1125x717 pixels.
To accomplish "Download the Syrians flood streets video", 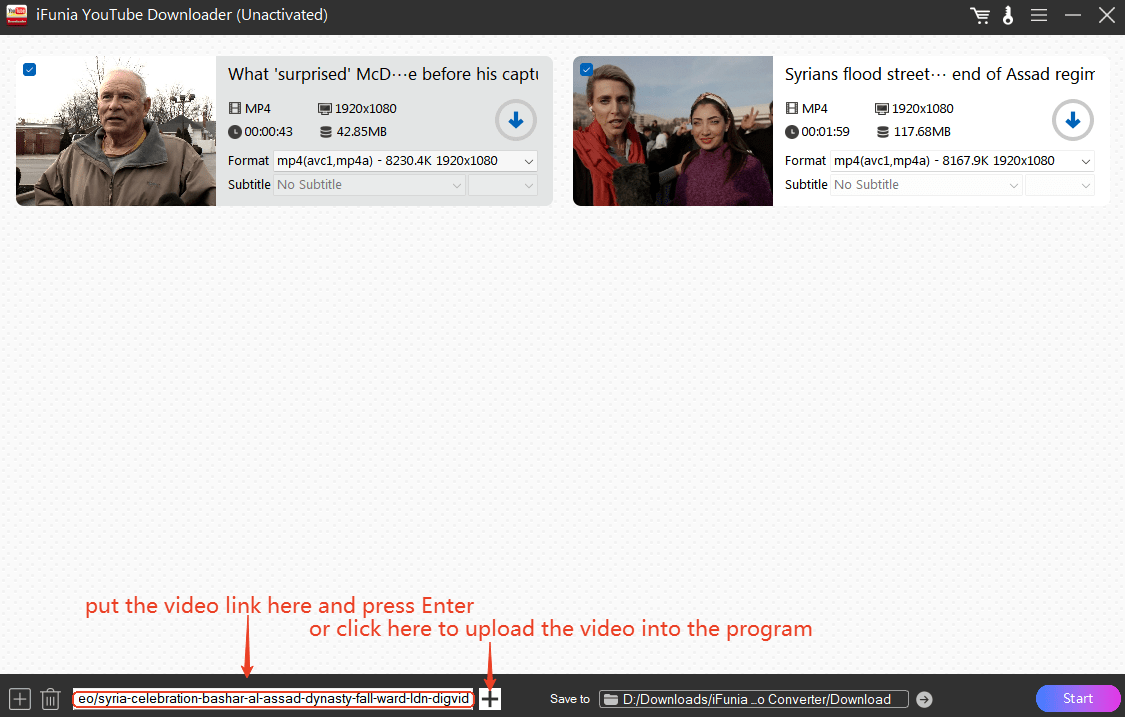I will [x=1072, y=121].
